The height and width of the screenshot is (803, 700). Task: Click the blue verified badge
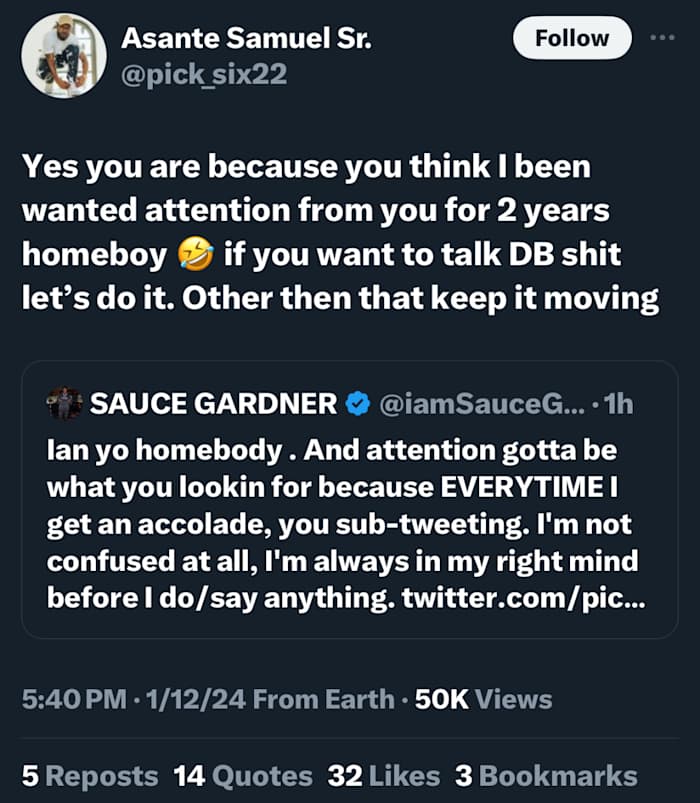(x=357, y=404)
